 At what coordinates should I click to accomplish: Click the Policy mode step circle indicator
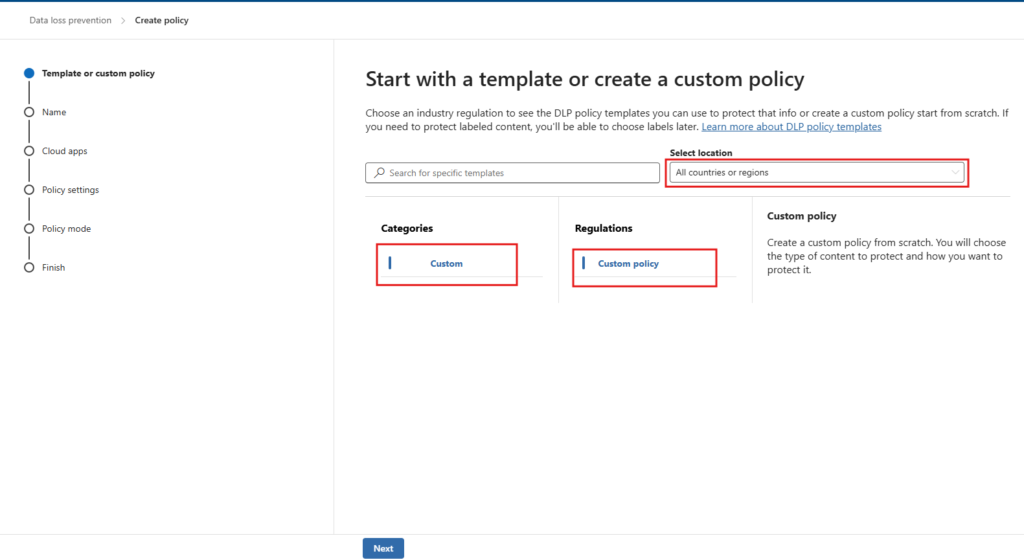click(29, 229)
